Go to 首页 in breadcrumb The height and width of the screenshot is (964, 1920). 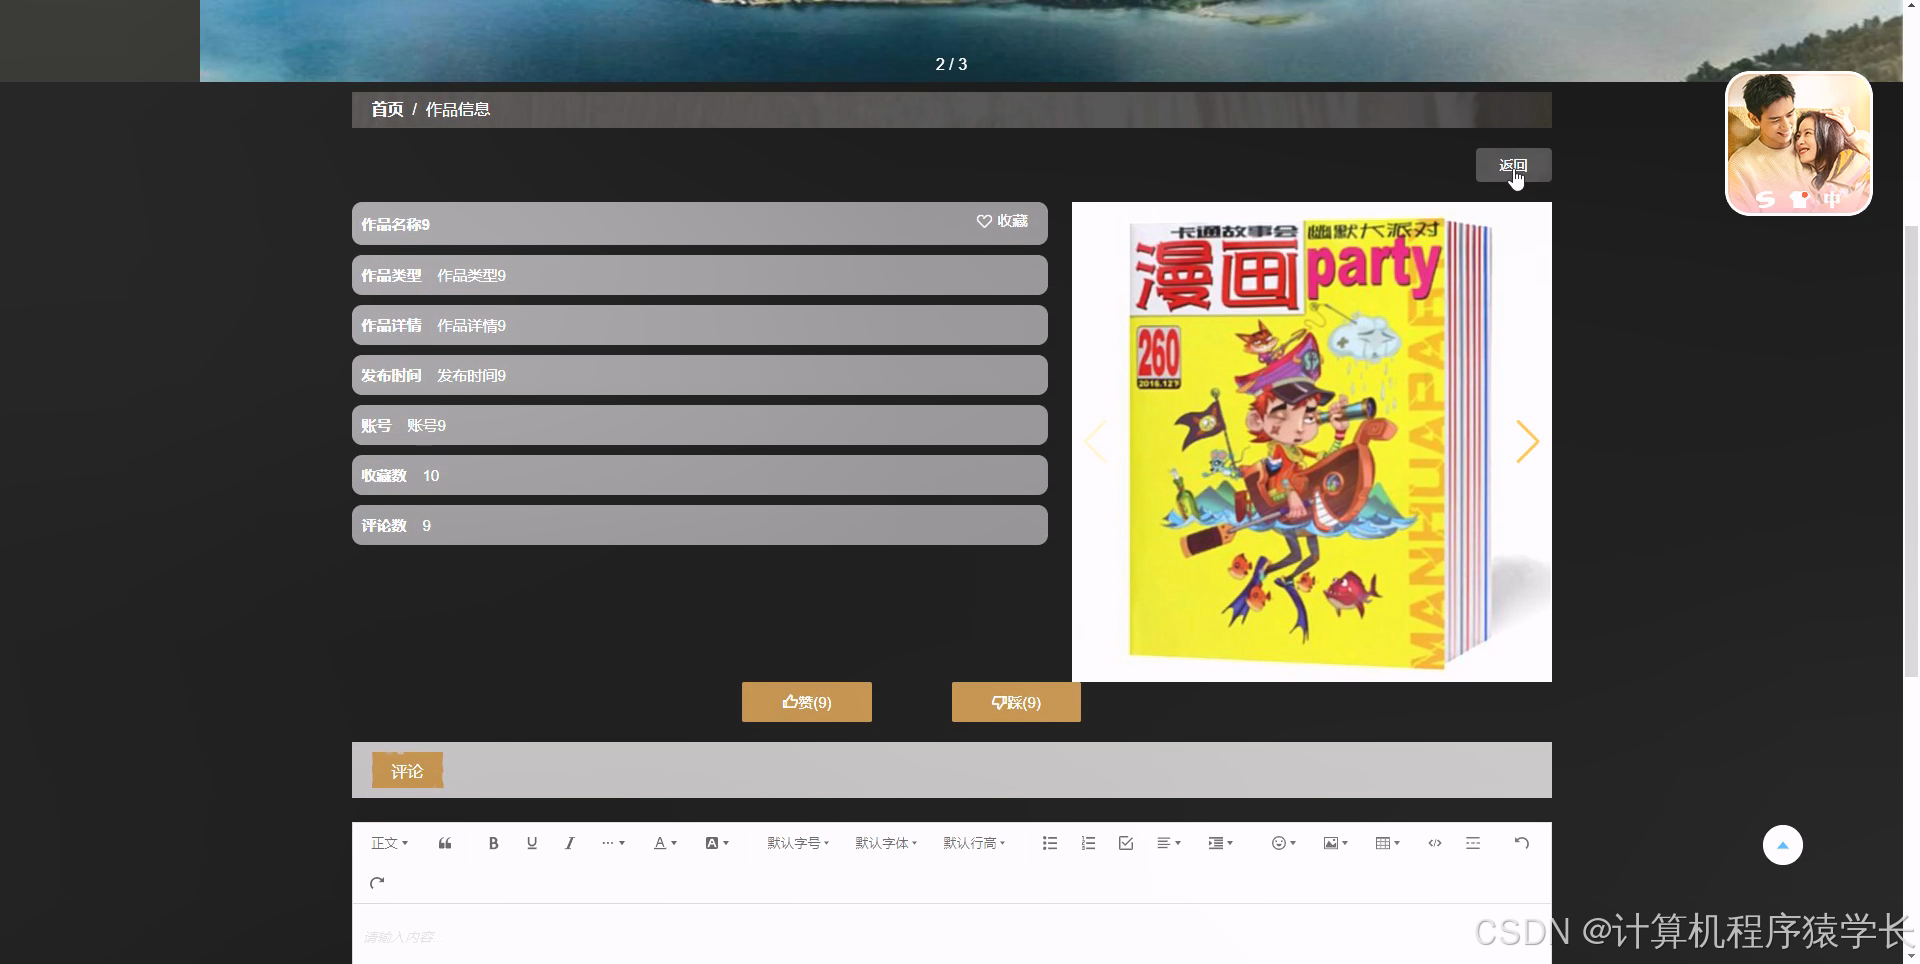coord(387,109)
